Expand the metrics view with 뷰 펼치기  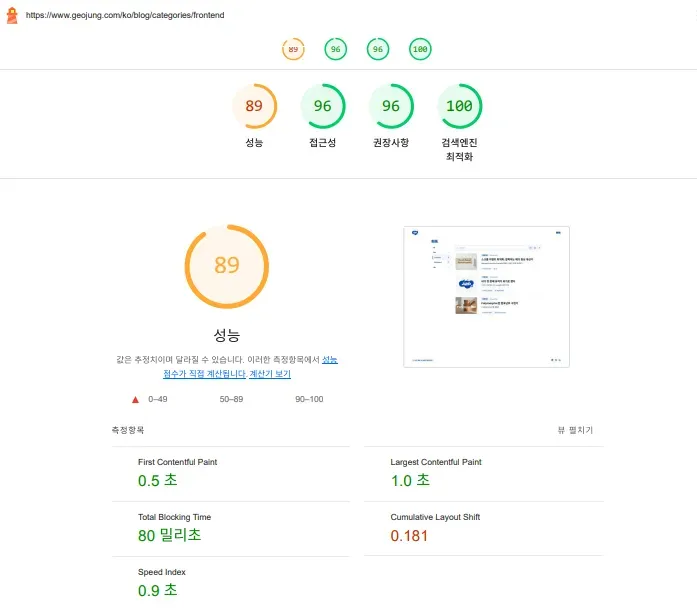tap(575, 430)
